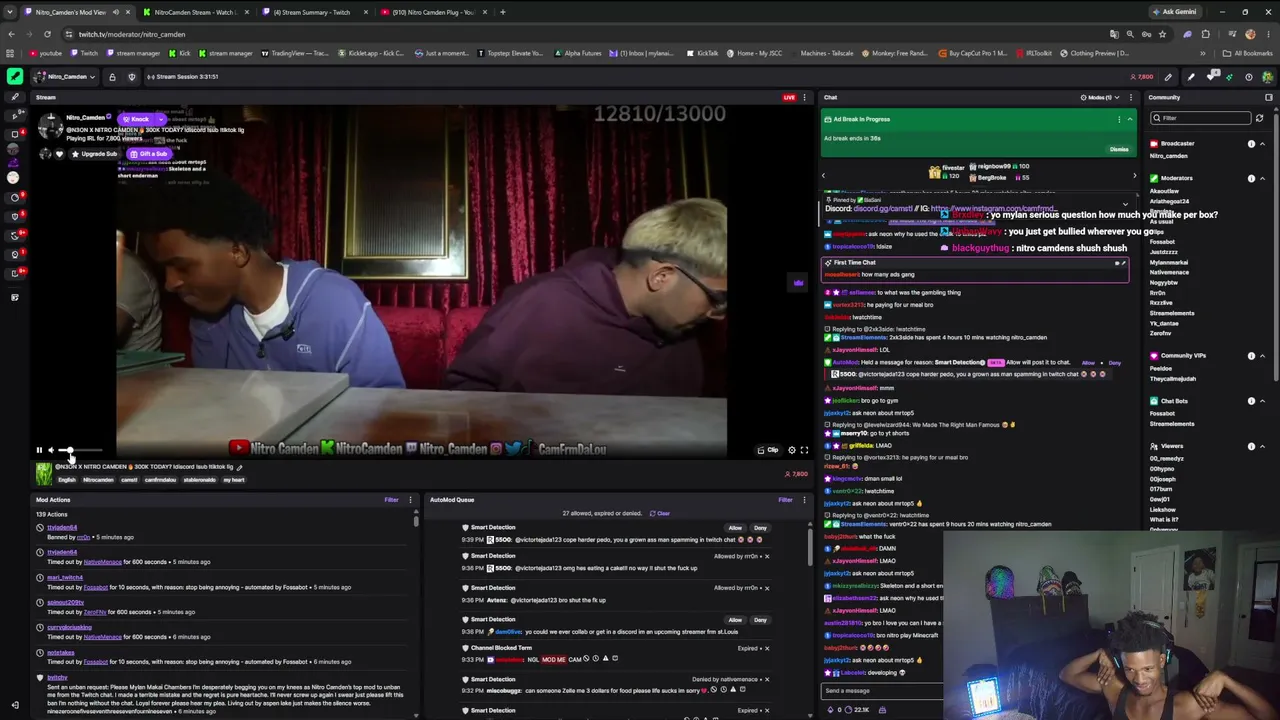Open Filter for AutoMod Queue panel
This screenshot has width=1280, height=720.
[785, 500]
